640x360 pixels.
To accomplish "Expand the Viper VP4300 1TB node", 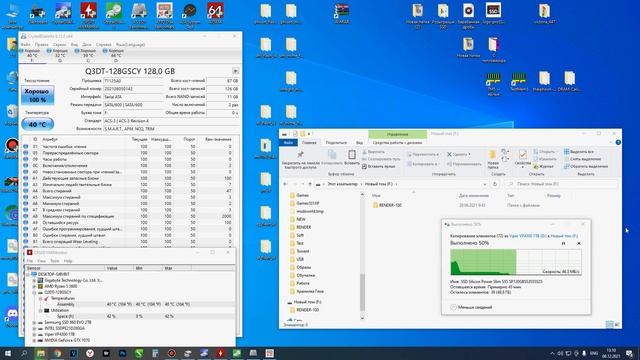I will click(34, 334).
